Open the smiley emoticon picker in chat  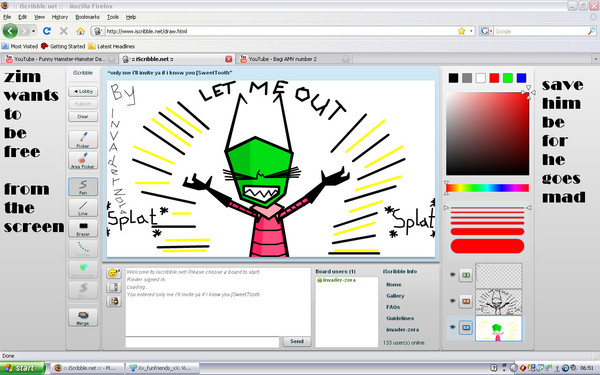click(113, 273)
